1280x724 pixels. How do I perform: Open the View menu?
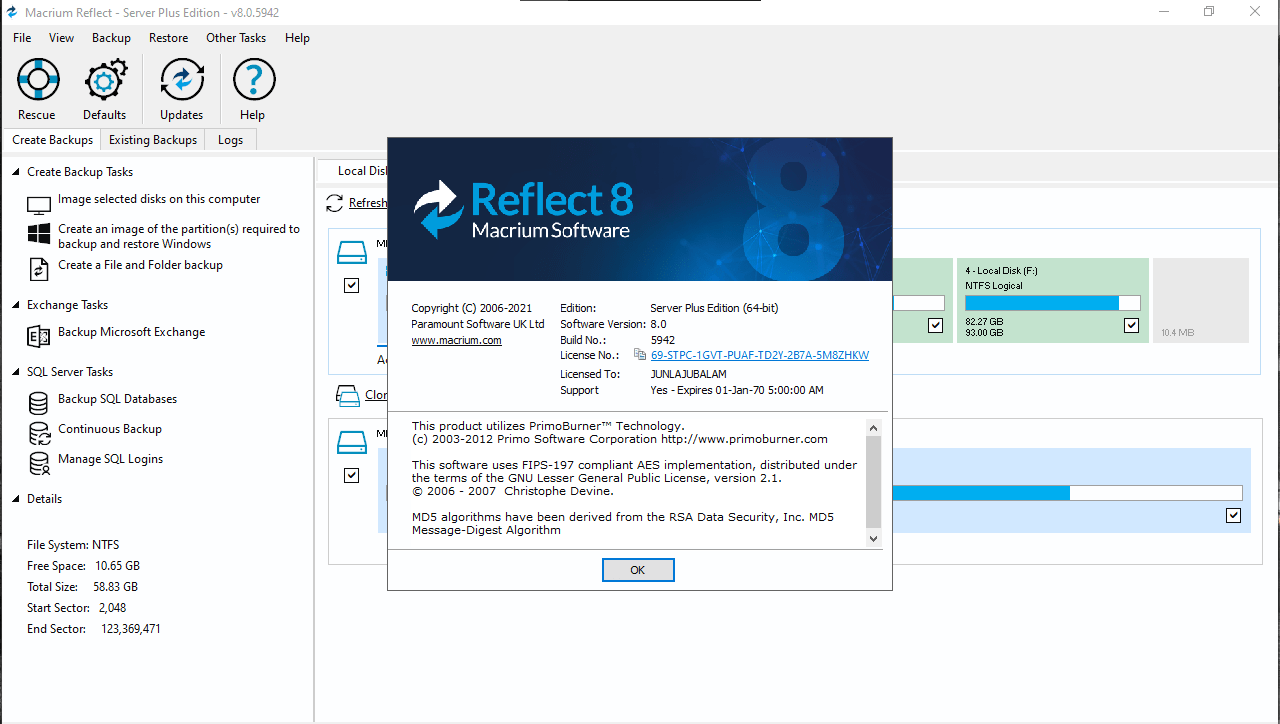pos(62,38)
